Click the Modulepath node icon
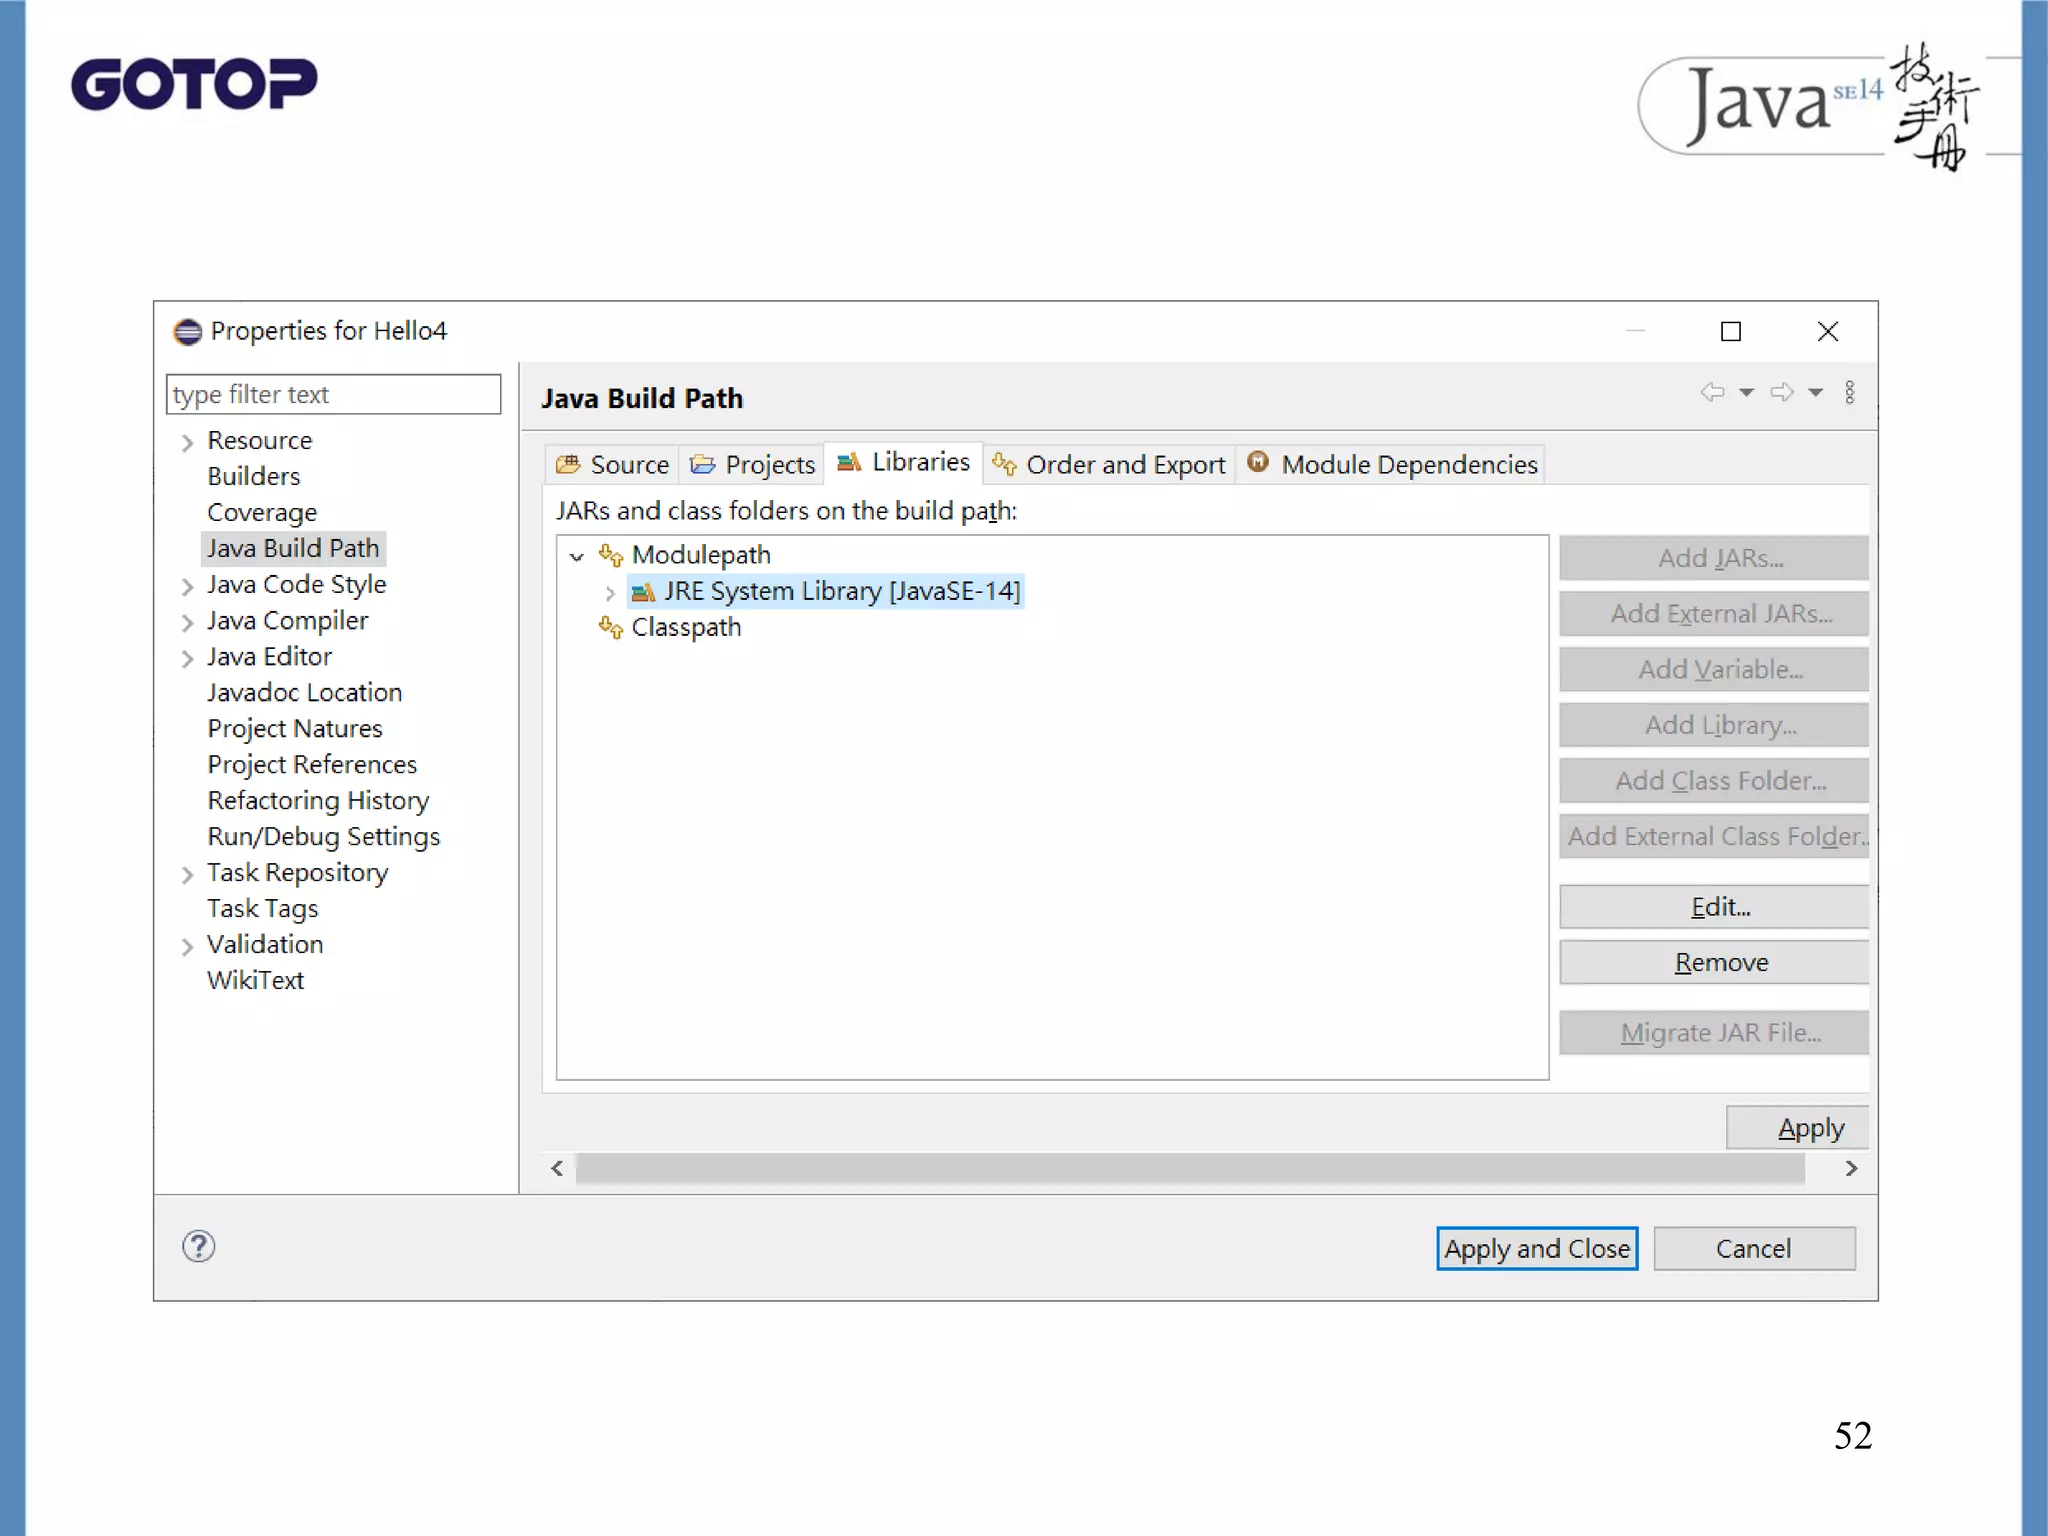 tap(610, 555)
